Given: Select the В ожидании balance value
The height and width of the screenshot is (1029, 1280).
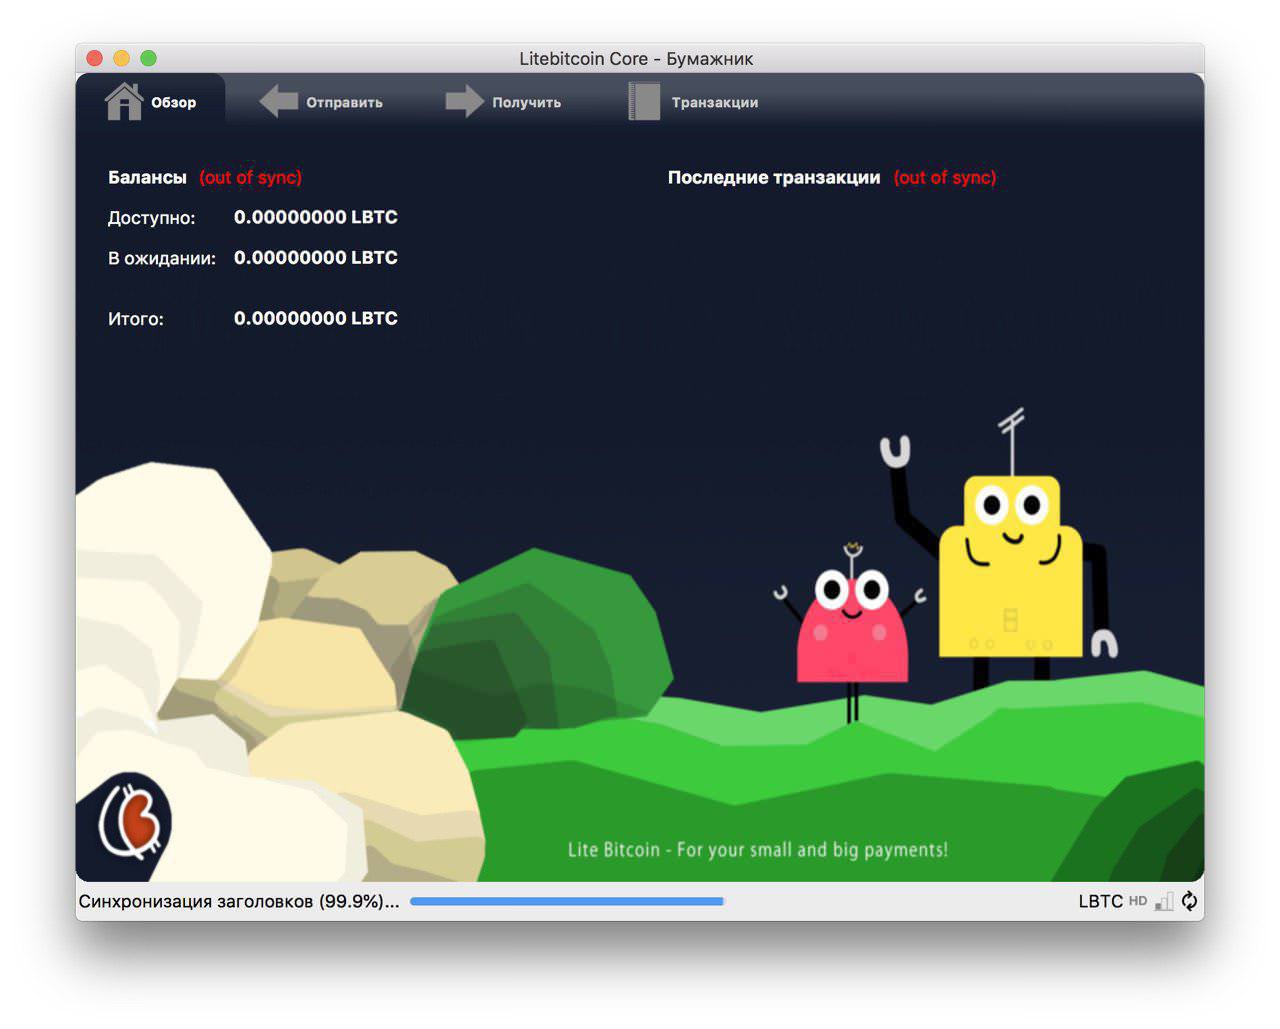Looking at the screenshot, I should point(316,257).
